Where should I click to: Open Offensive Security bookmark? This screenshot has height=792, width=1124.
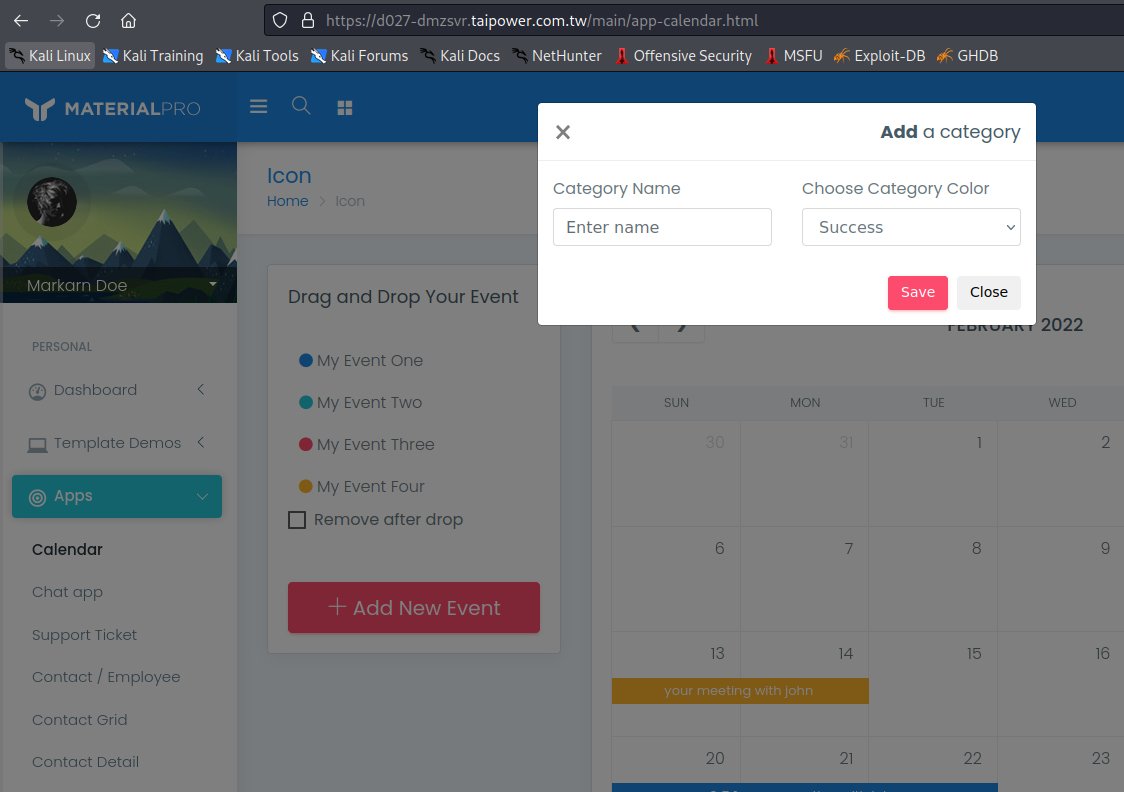(683, 56)
